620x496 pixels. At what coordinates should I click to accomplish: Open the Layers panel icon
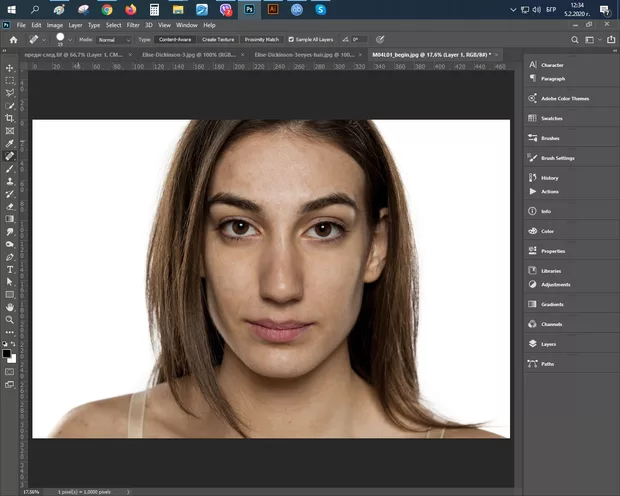[x=532, y=343]
